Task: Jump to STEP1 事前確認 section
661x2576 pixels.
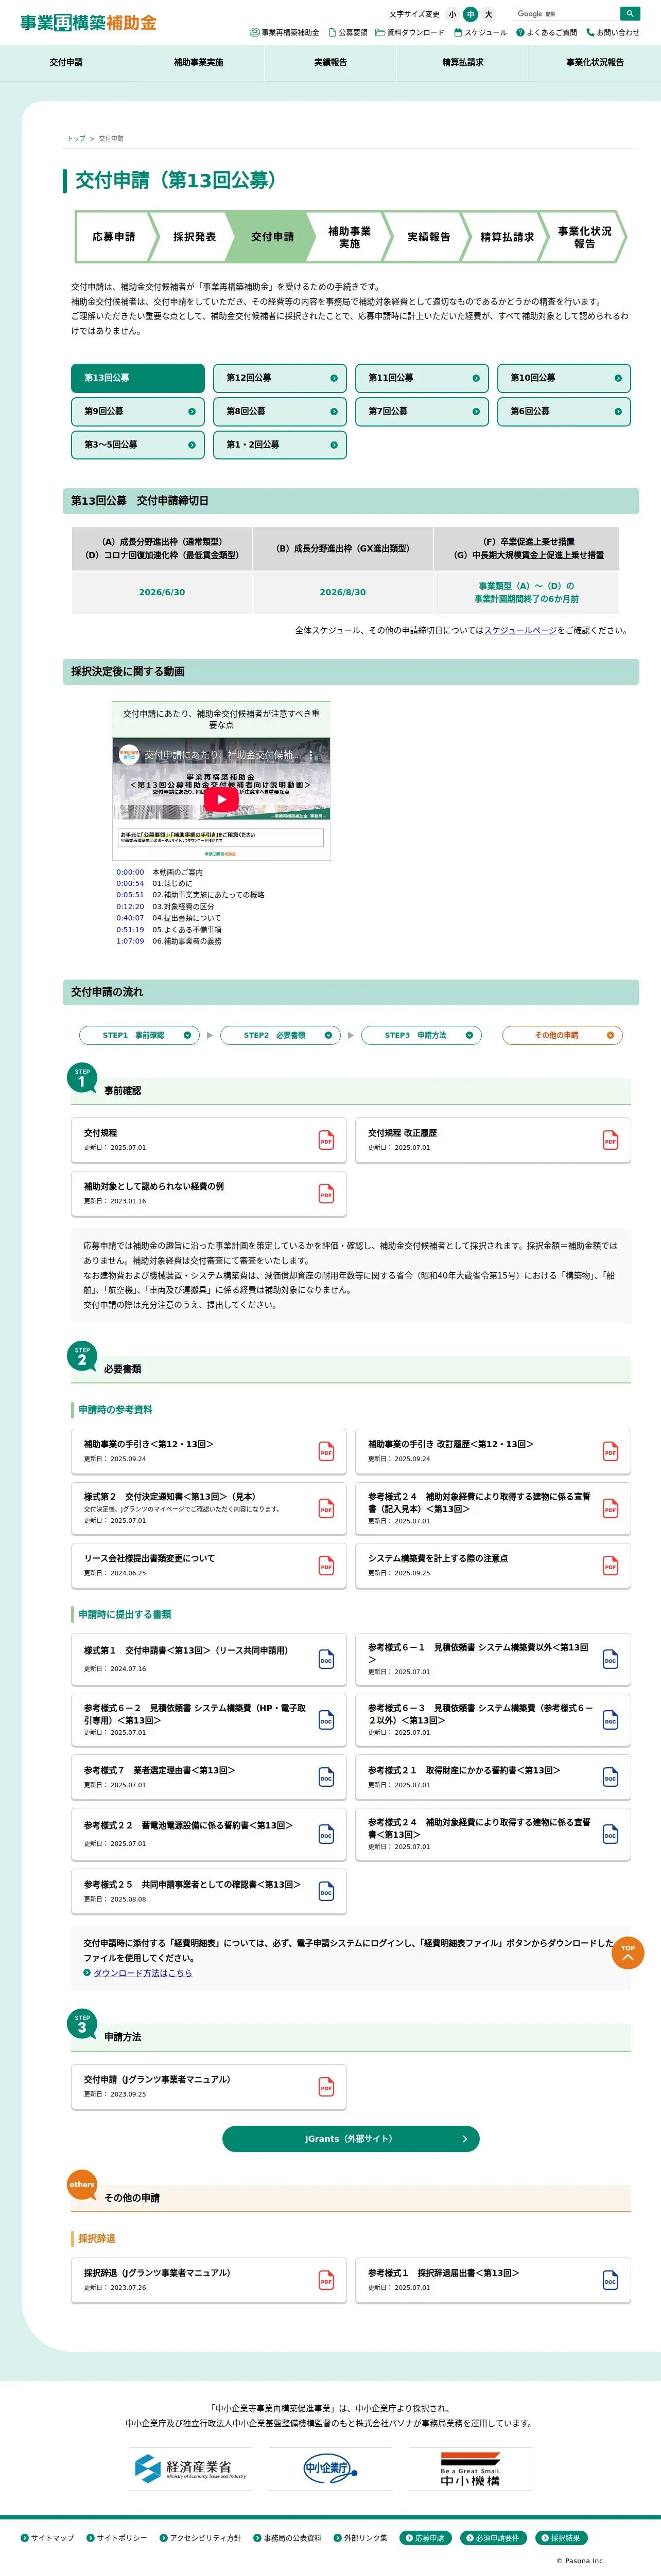Action: coord(139,1035)
